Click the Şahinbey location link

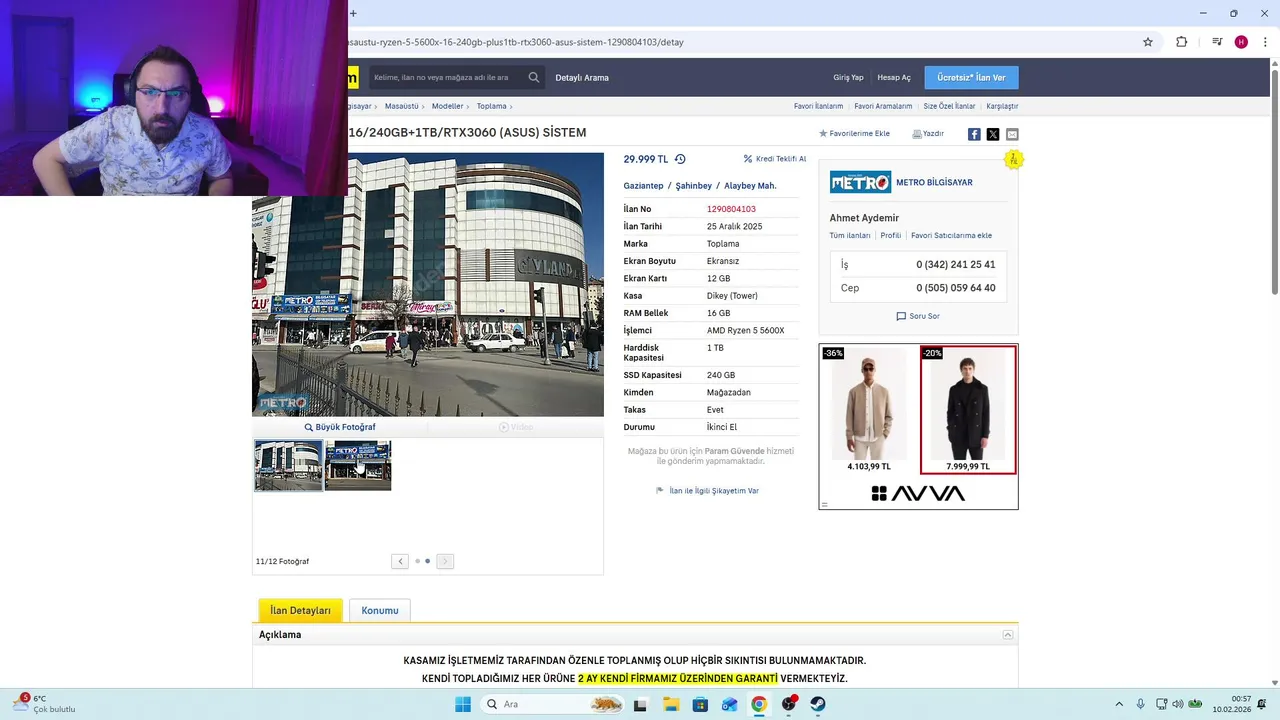coord(694,186)
